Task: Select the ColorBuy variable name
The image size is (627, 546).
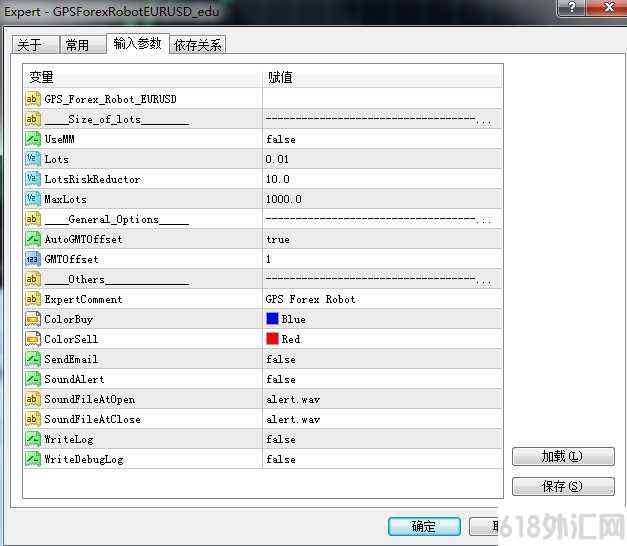Action: [68, 320]
